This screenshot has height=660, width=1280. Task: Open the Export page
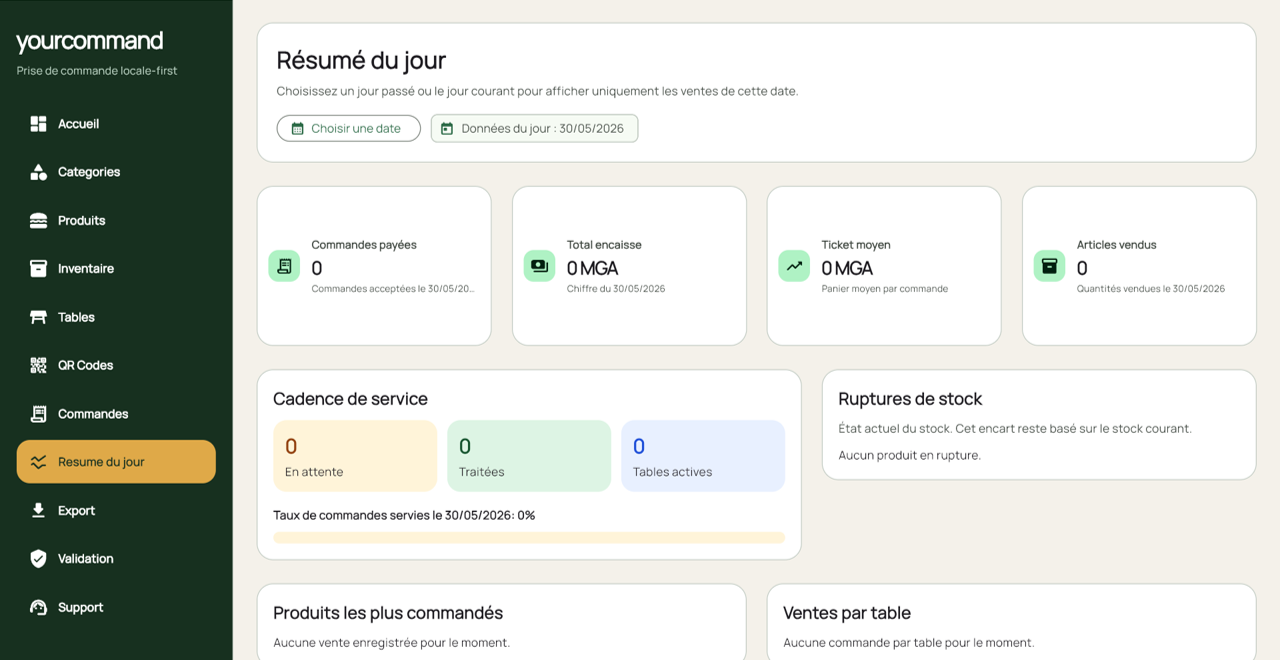point(116,510)
